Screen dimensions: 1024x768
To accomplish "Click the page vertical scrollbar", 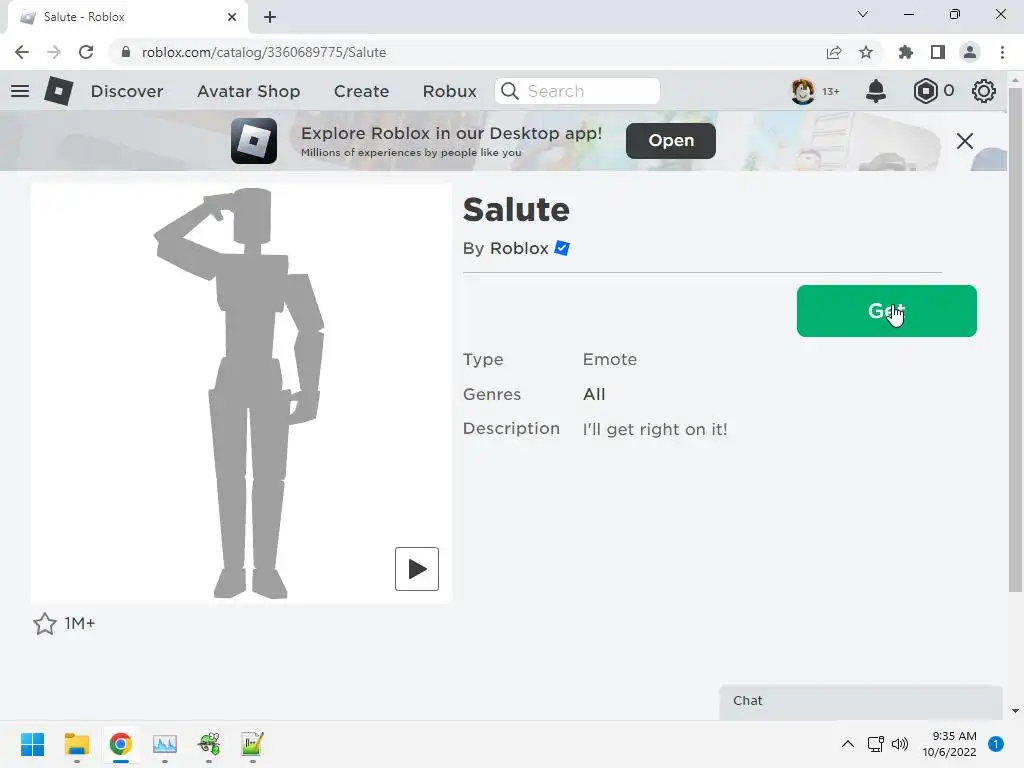I will [1015, 340].
